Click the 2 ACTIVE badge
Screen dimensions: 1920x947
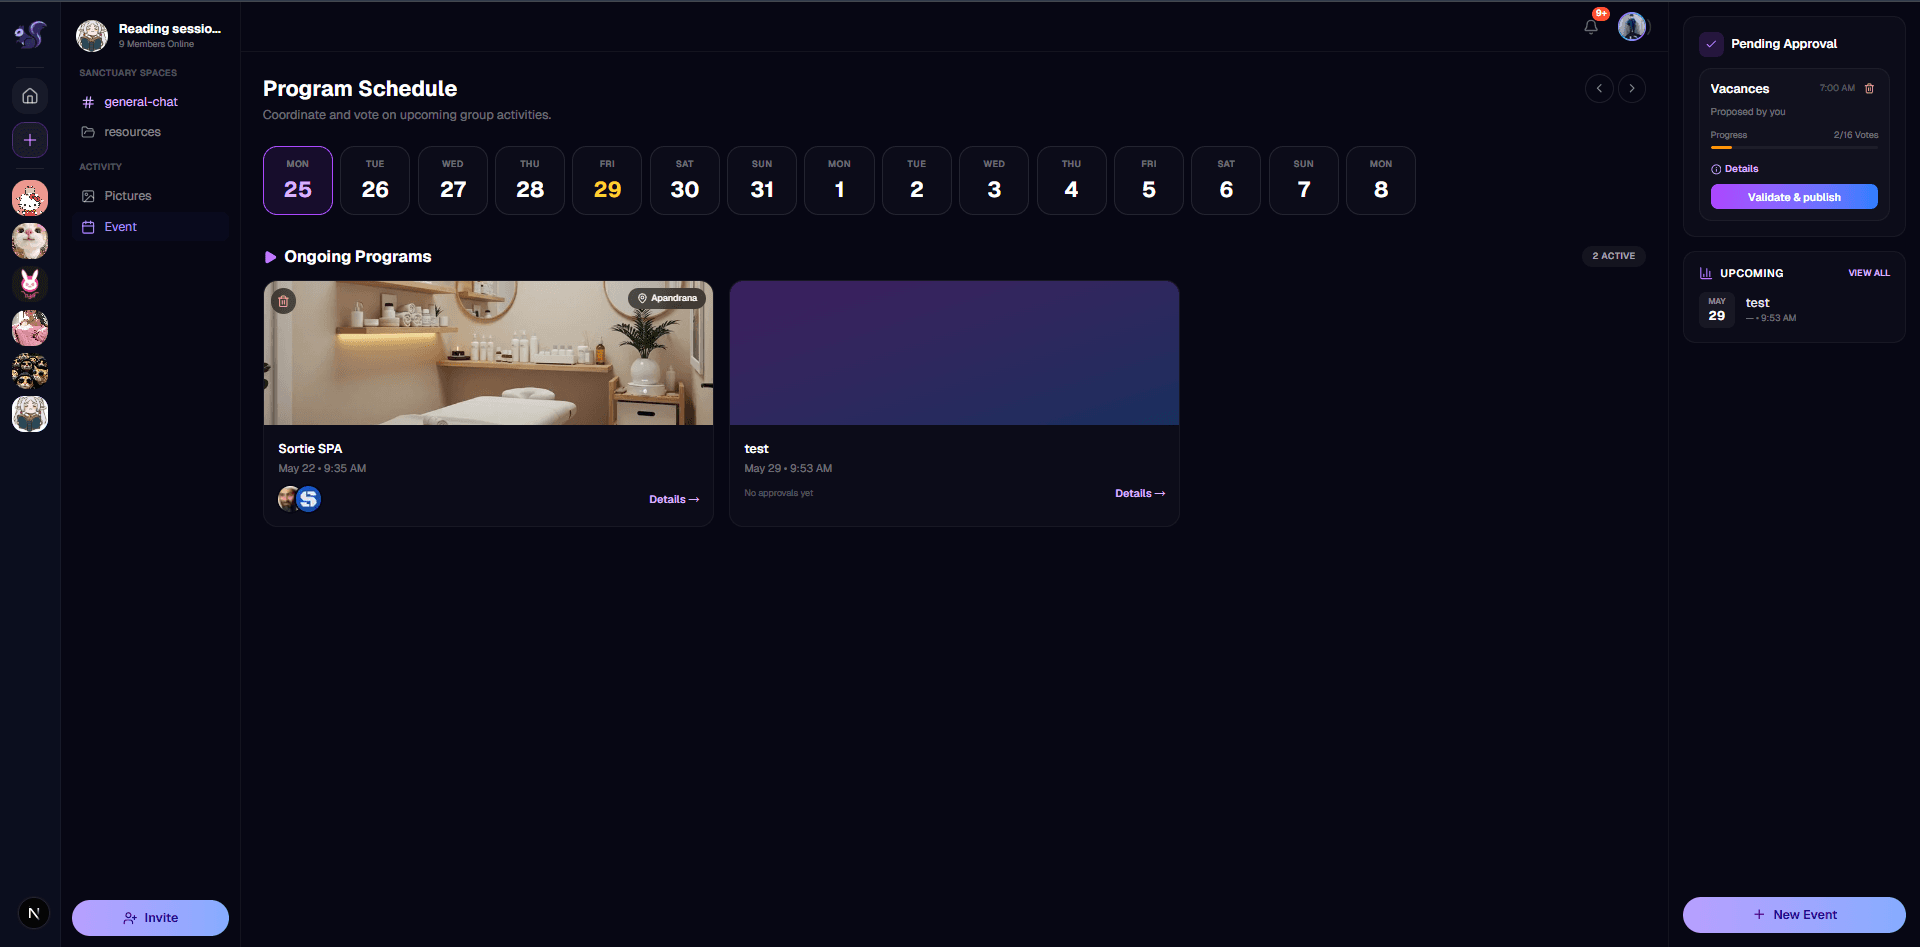coord(1614,256)
